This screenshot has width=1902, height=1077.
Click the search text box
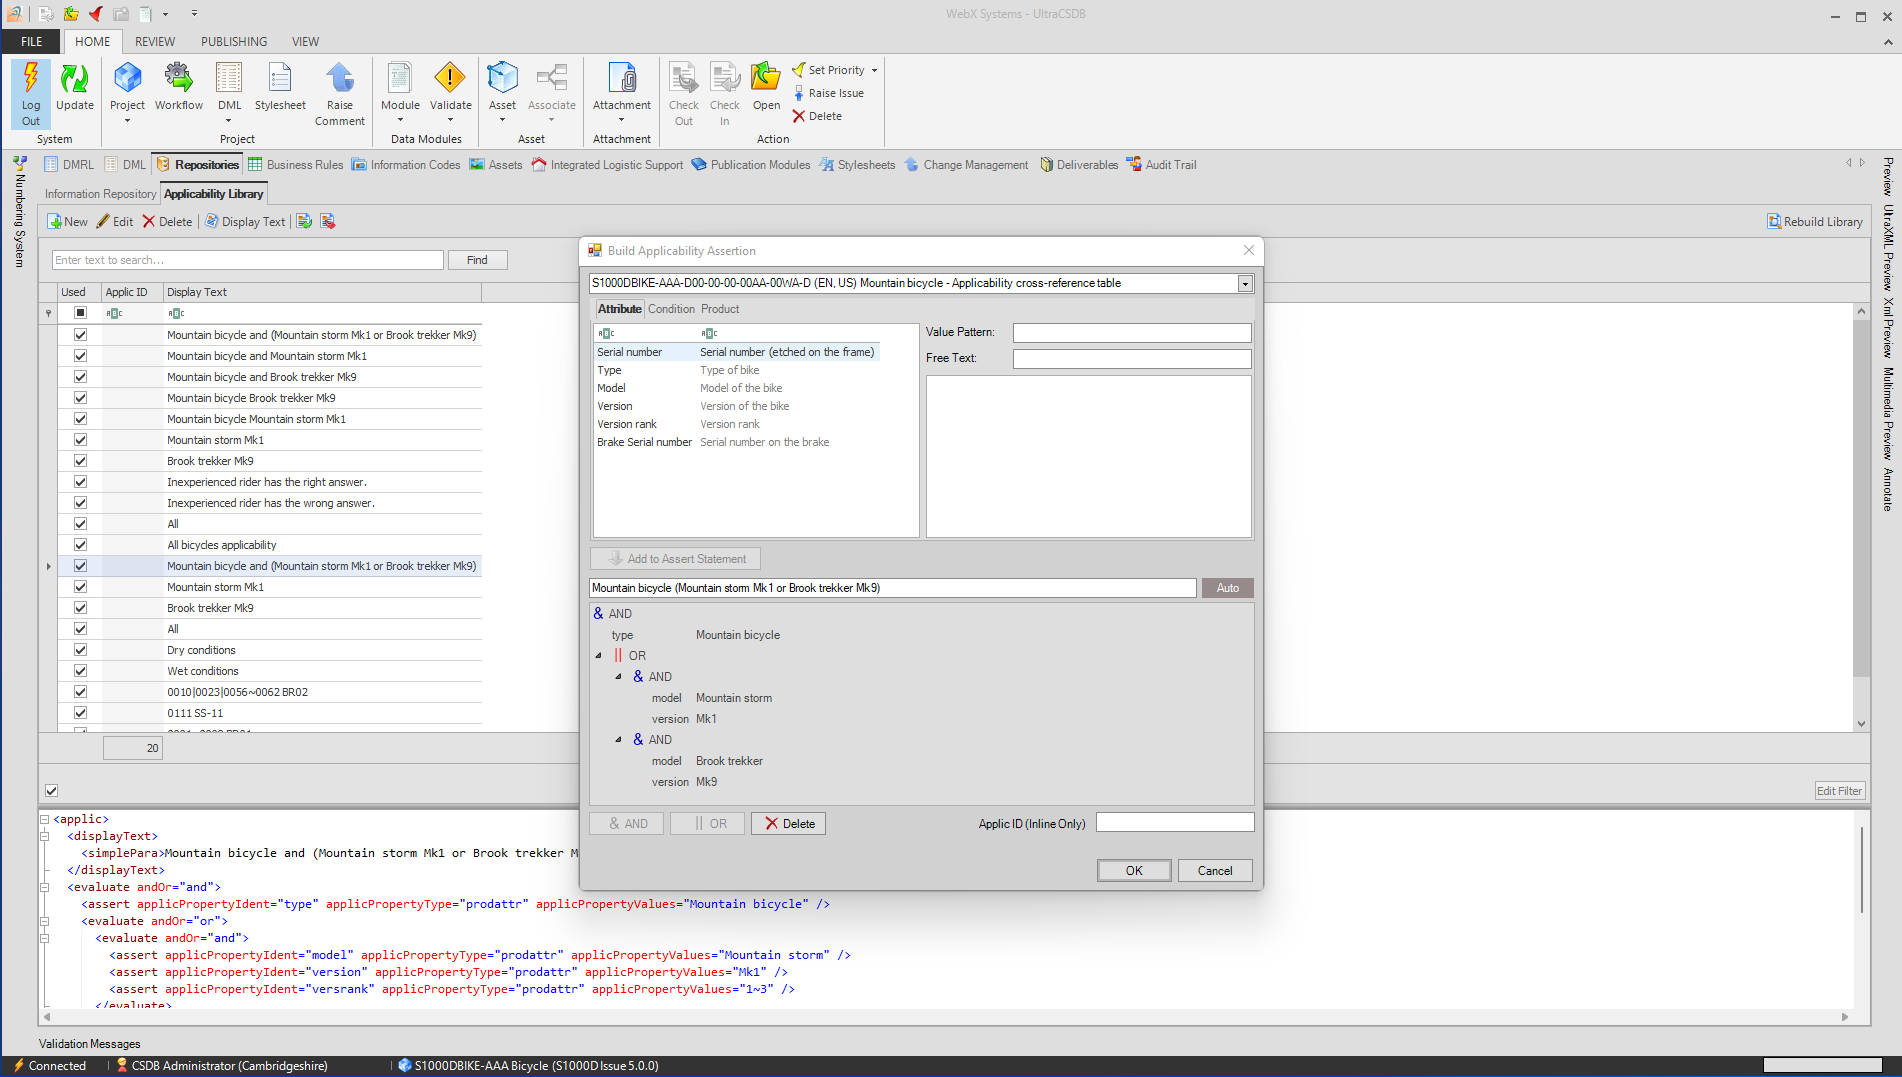pos(248,260)
